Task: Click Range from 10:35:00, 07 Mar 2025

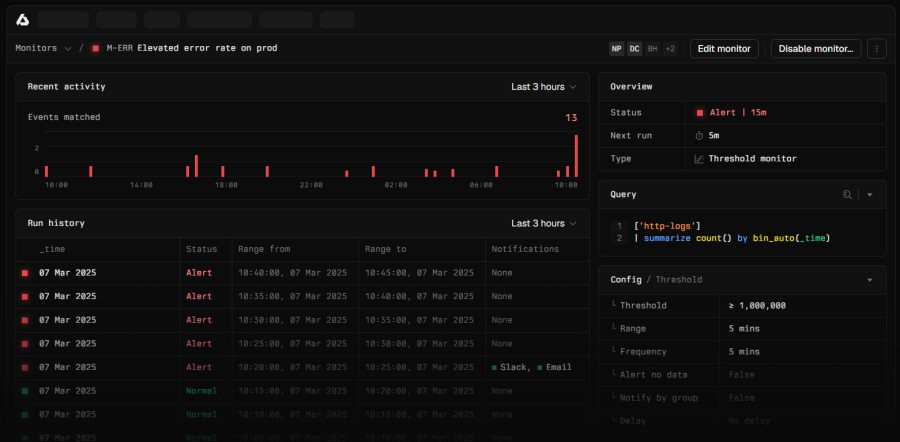Action: coord(293,296)
